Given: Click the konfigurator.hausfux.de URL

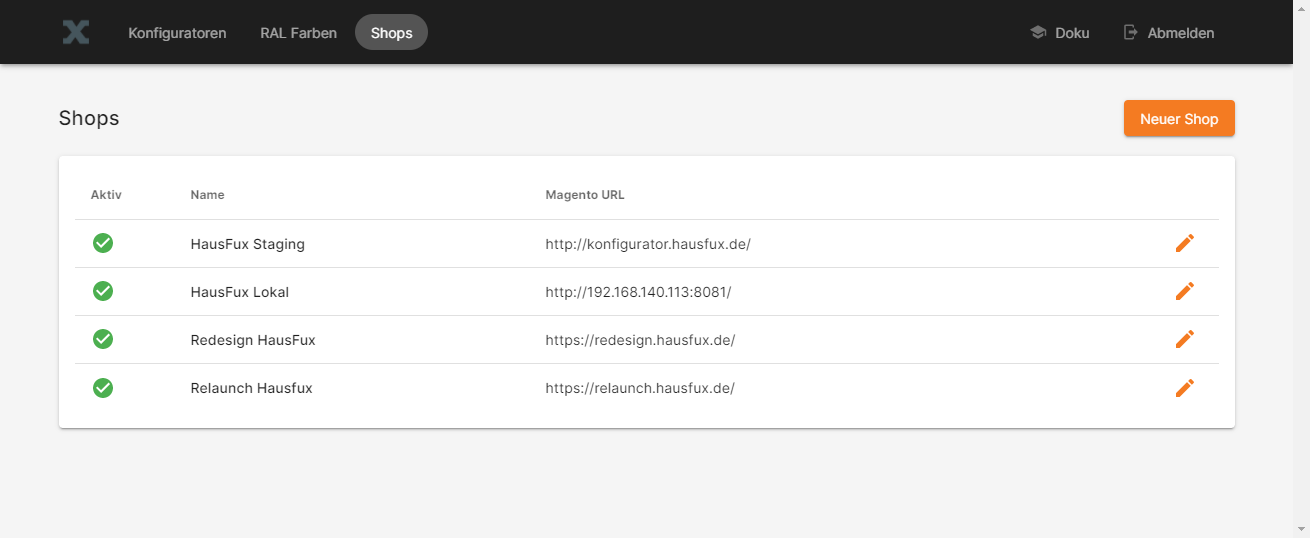Looking at the screenshot, I should (x=647, y=244).
